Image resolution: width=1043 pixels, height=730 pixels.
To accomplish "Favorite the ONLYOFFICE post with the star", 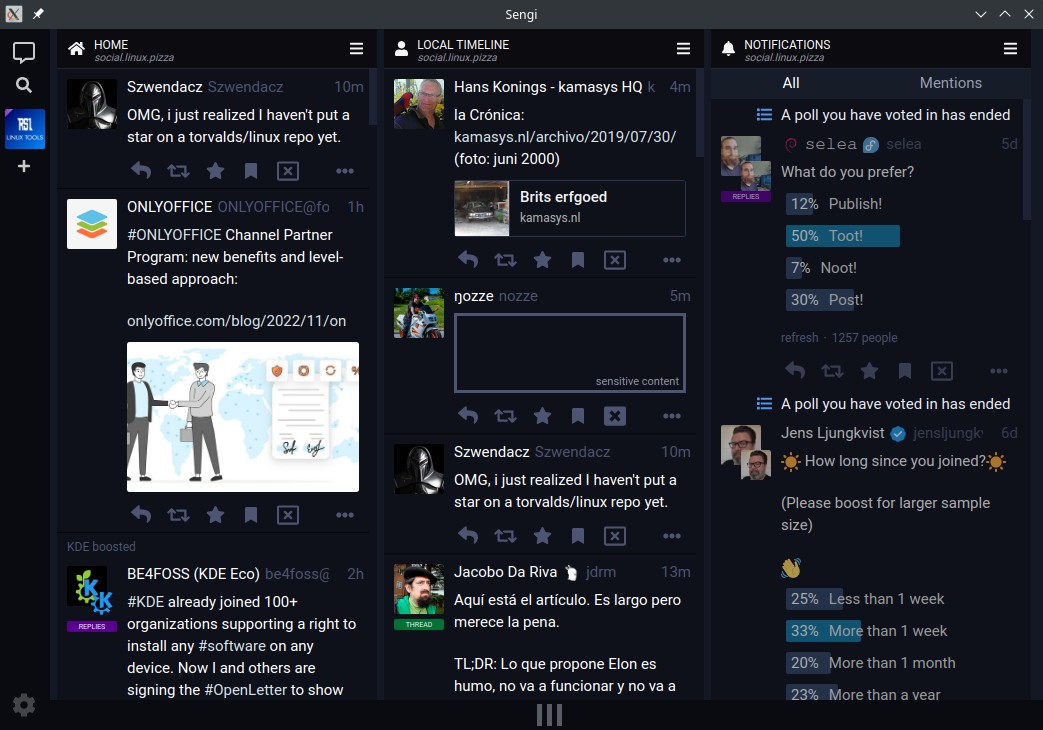I will pos(216,514).
